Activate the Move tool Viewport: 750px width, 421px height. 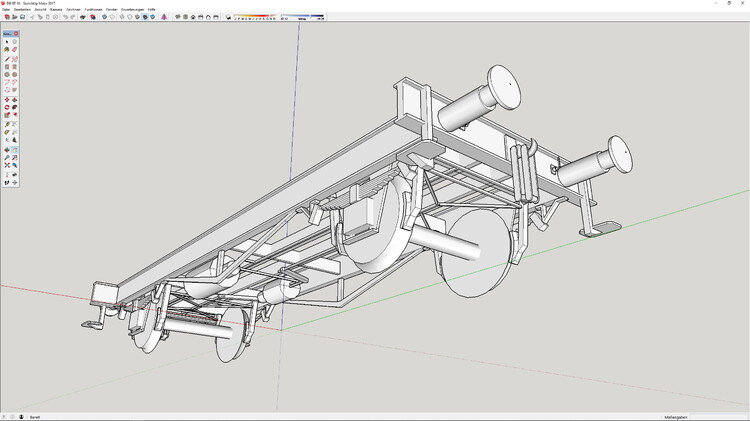(x=7, y=100)
